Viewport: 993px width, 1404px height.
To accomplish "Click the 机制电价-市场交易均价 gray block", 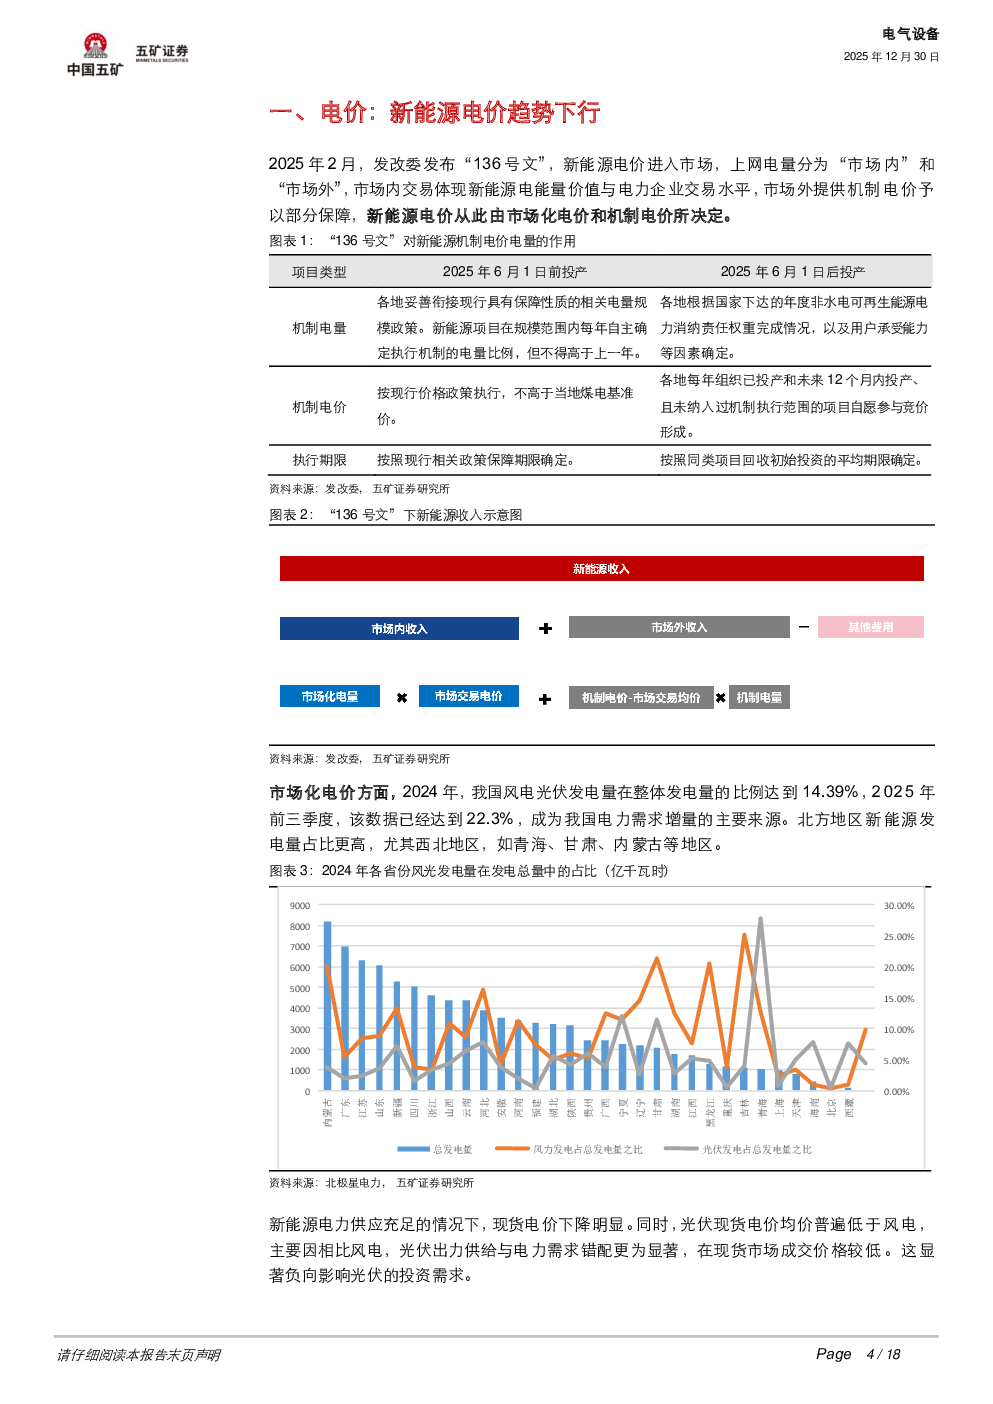I will (x=641, y=697).
